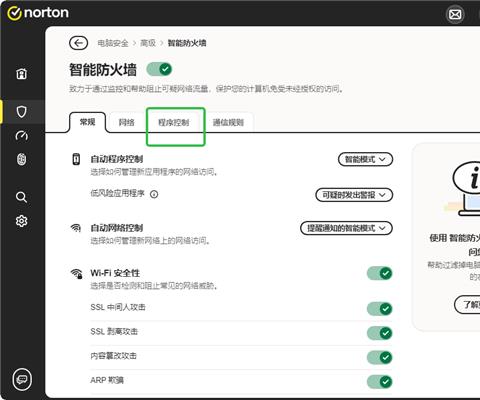Open the speedometer performance sidebar icon
Screen dimensions: 480x400
tap(22, 136)
